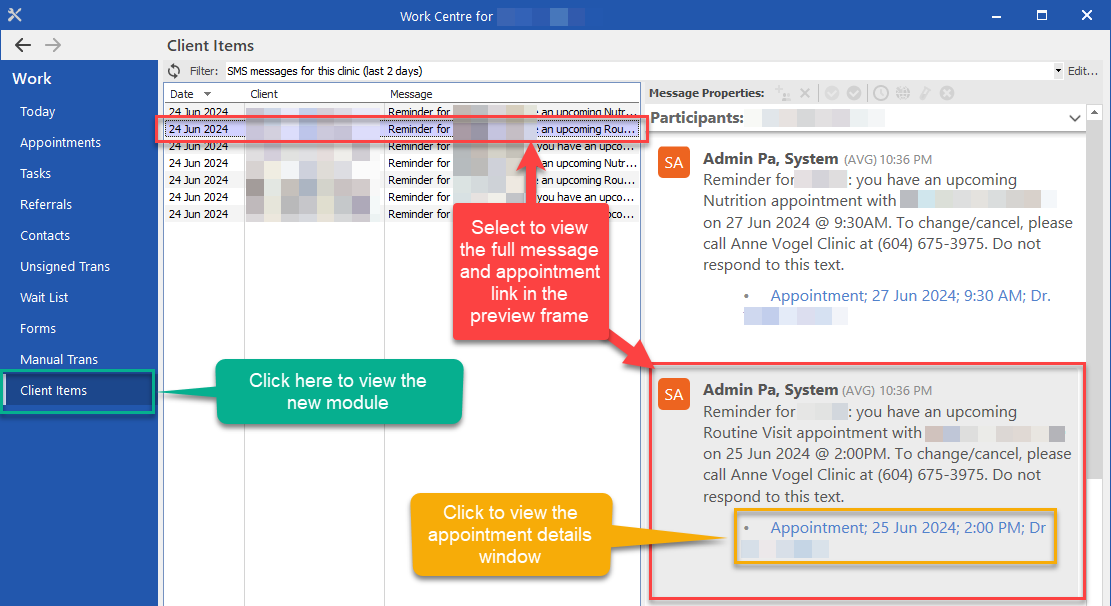Open the tools icon in title bar
The image size is (1111, 606).
[x=14, y=16]
